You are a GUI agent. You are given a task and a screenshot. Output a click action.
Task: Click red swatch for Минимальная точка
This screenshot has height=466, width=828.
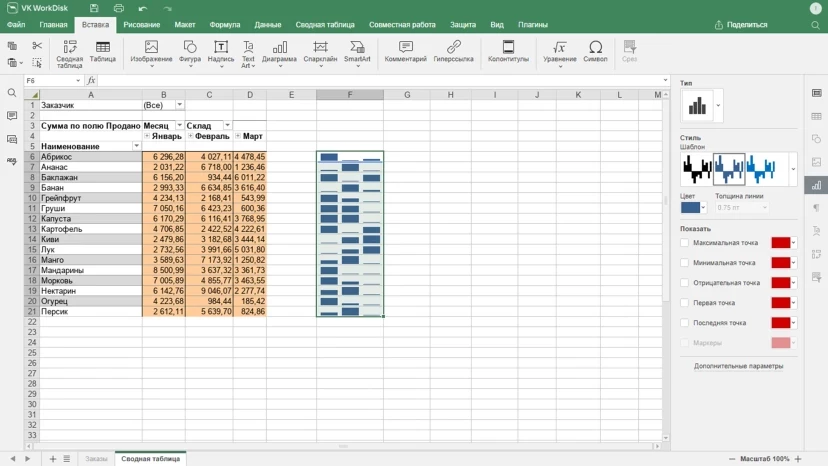(x=780, y=263)
